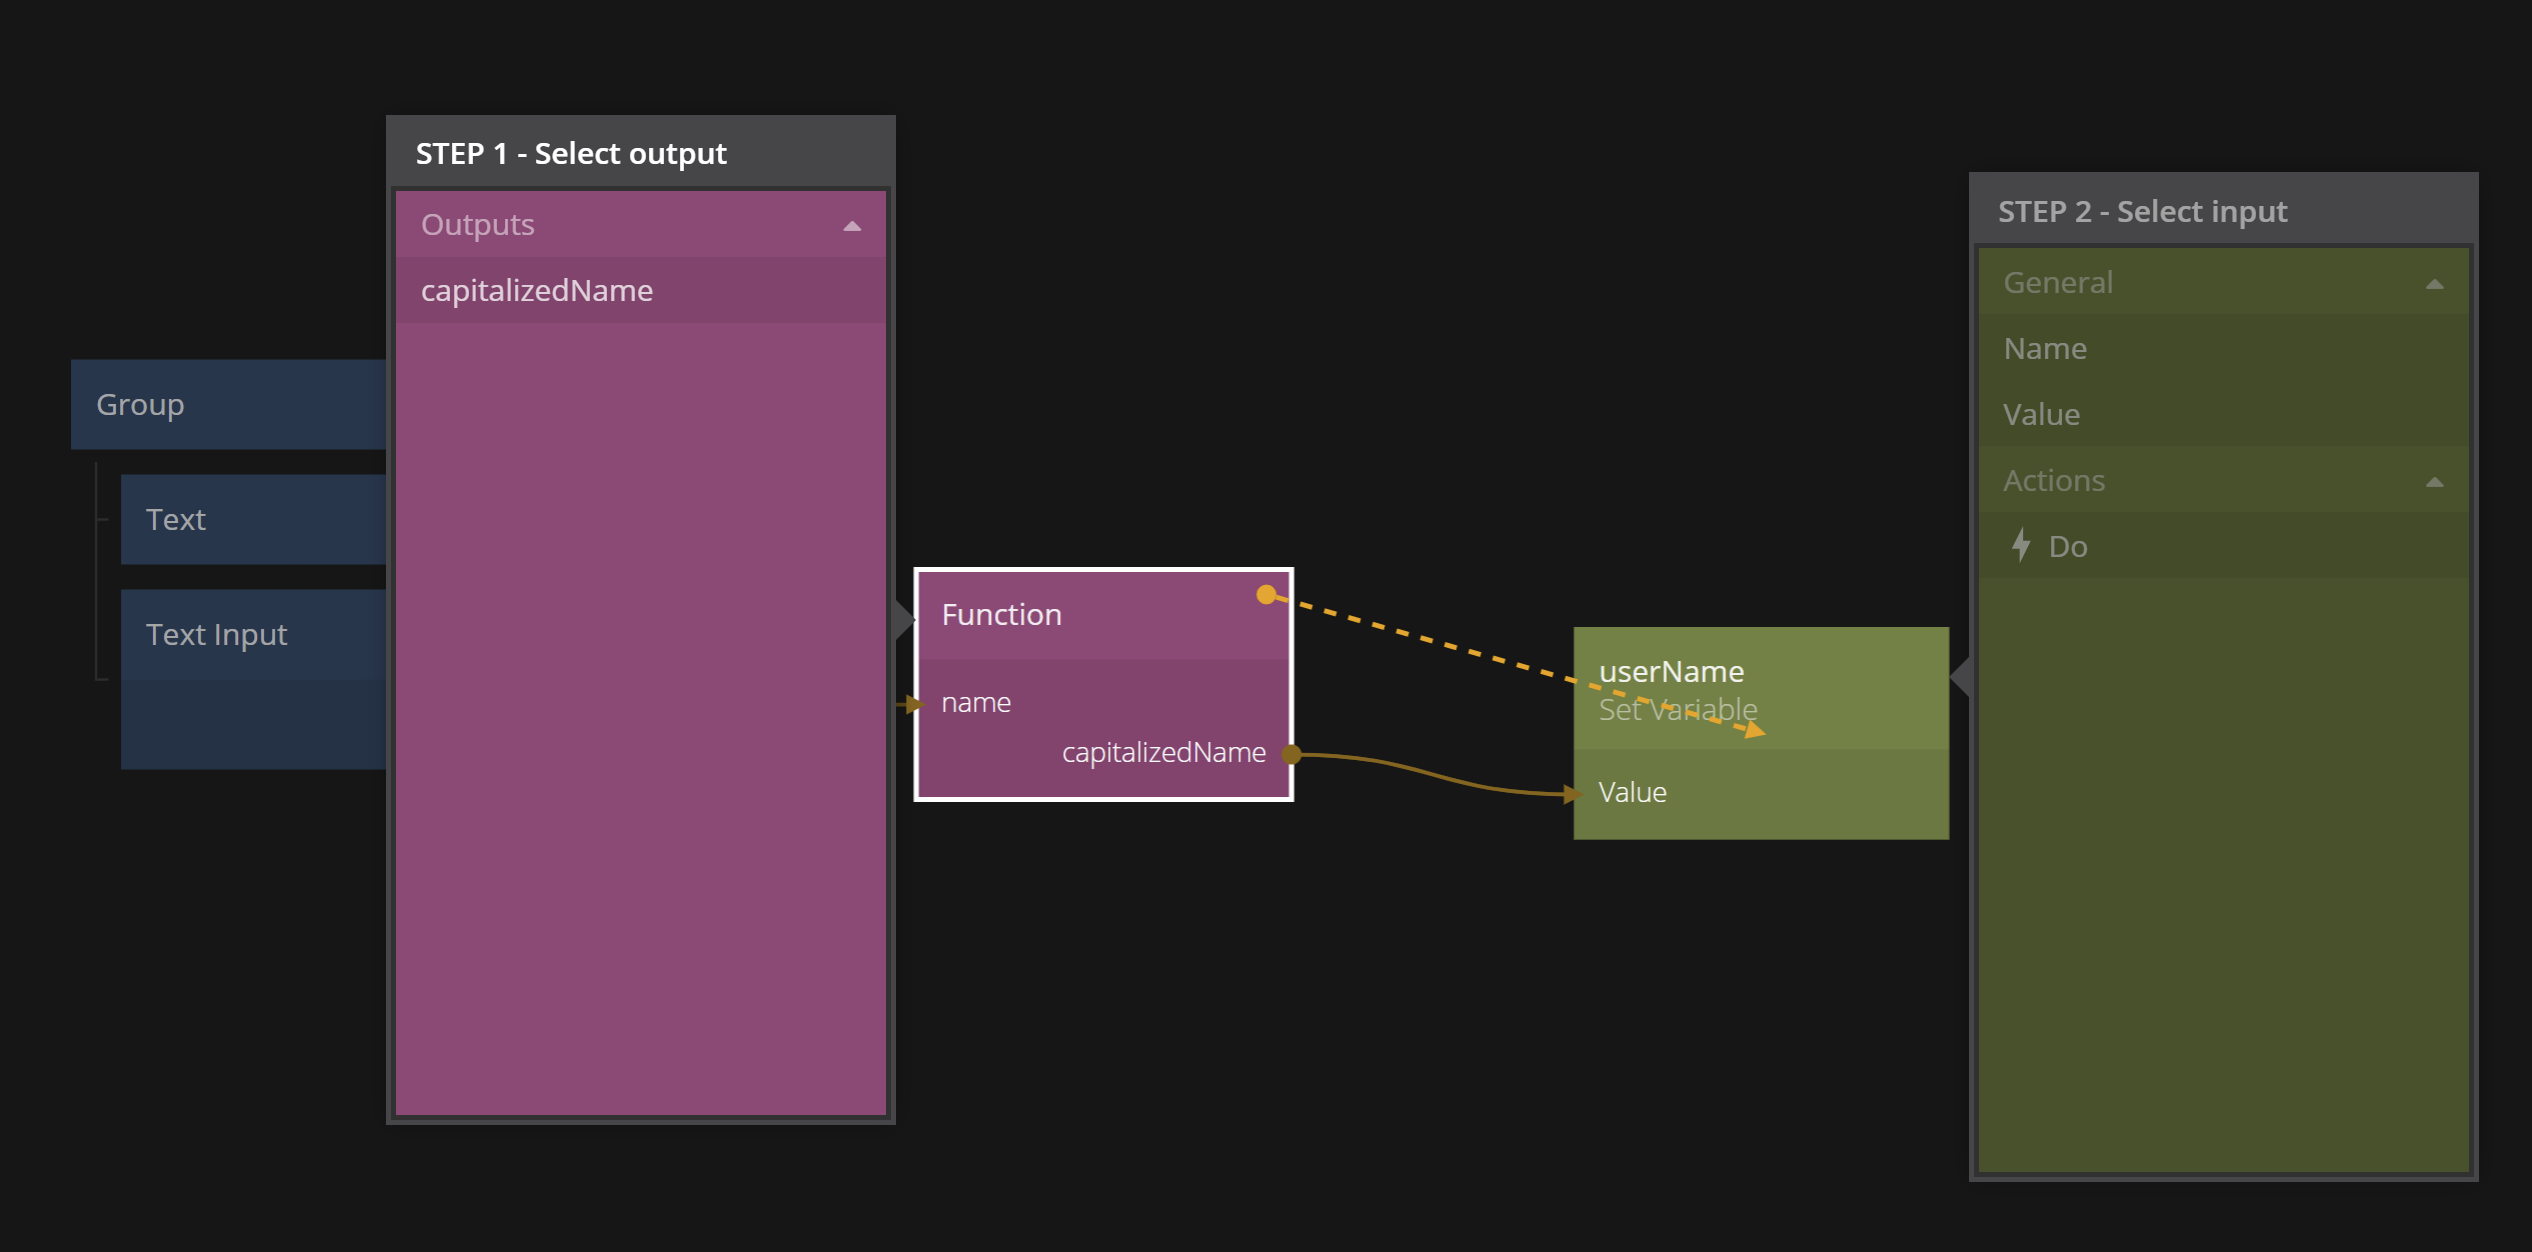Collapse the Actions section
The width and height of the screenshot is (2532, 1252).
point(2434,482)
